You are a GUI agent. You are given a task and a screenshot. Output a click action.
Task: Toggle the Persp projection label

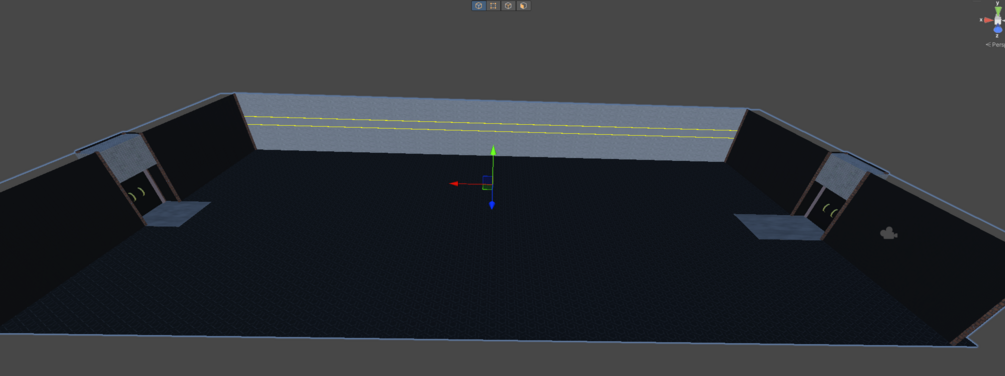995,45
